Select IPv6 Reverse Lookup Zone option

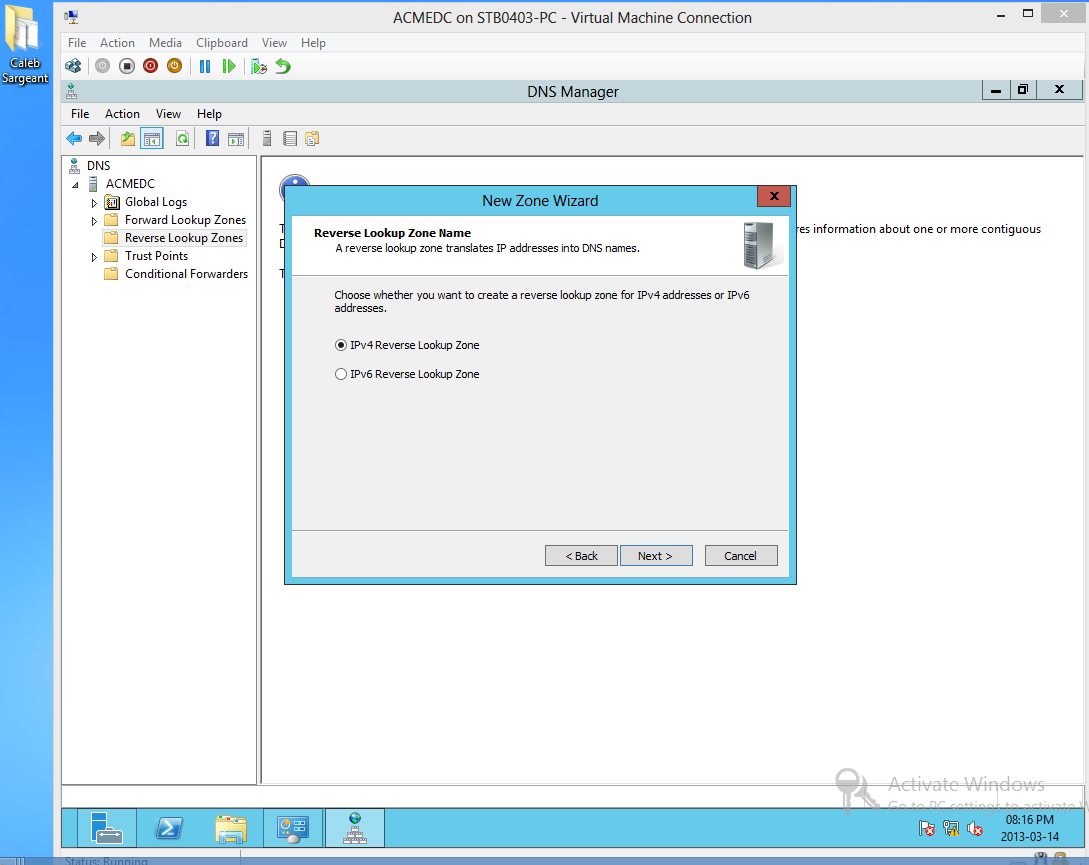point(408,374)
